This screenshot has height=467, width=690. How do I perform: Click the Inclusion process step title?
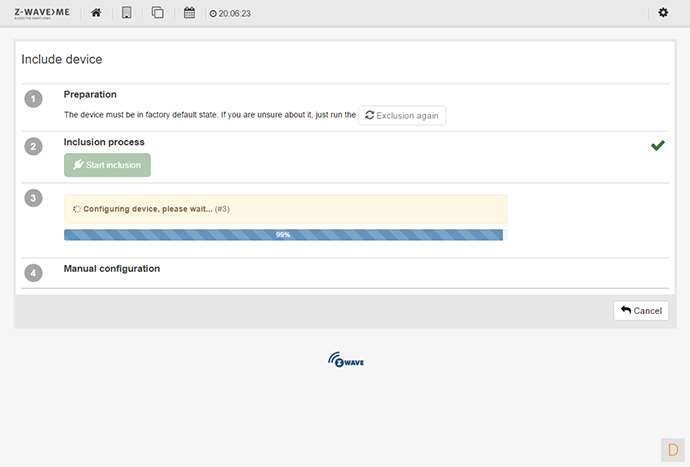[x=104, y=142]
